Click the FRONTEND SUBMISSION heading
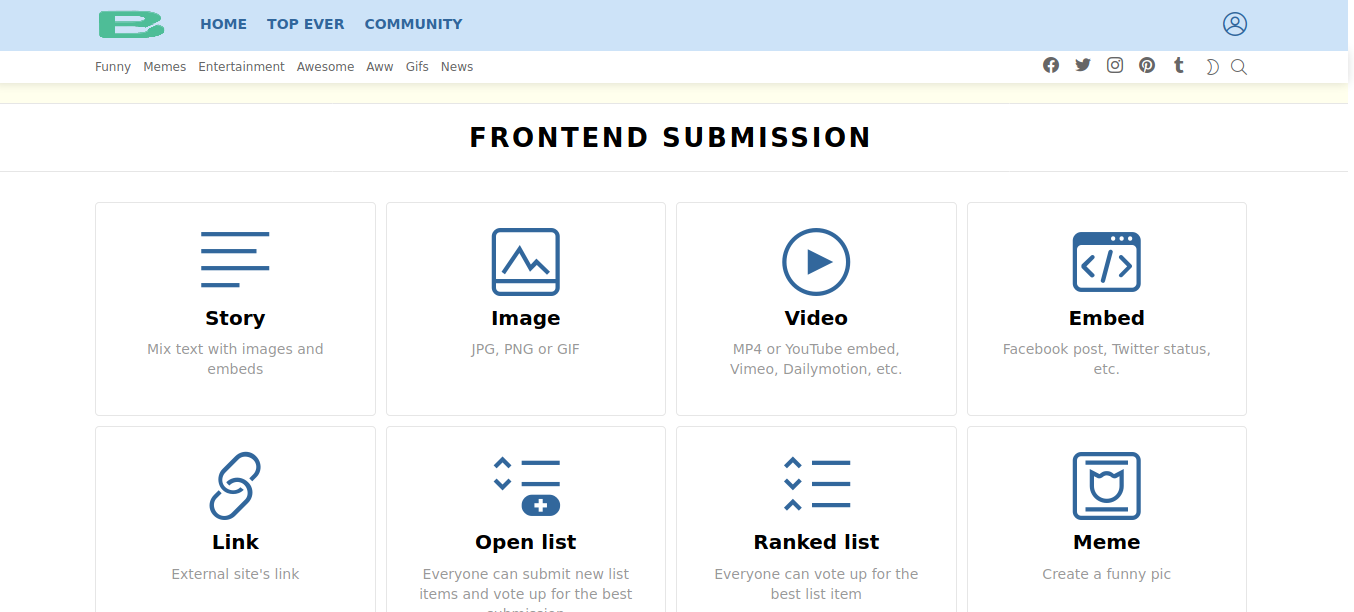The height and width of the screenshot is (612, 1354). click(671, 138)
